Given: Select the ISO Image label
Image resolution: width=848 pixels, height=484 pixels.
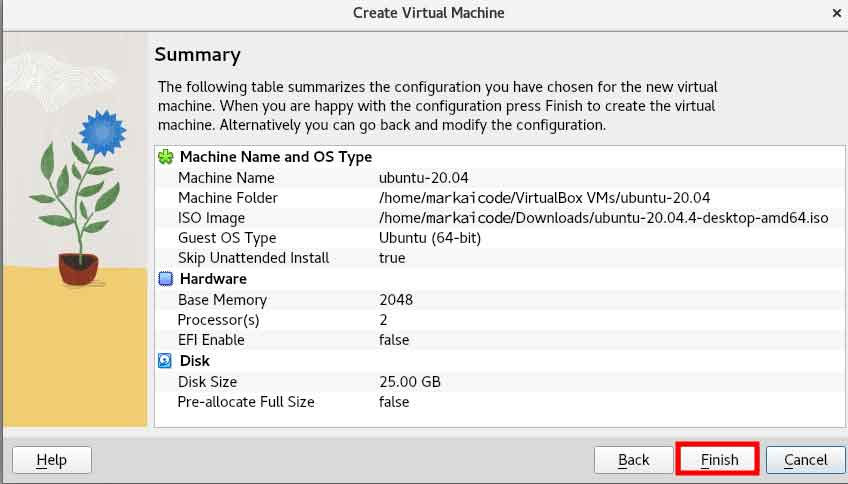Looking at the screenshot, I should (x=211, y=218).
